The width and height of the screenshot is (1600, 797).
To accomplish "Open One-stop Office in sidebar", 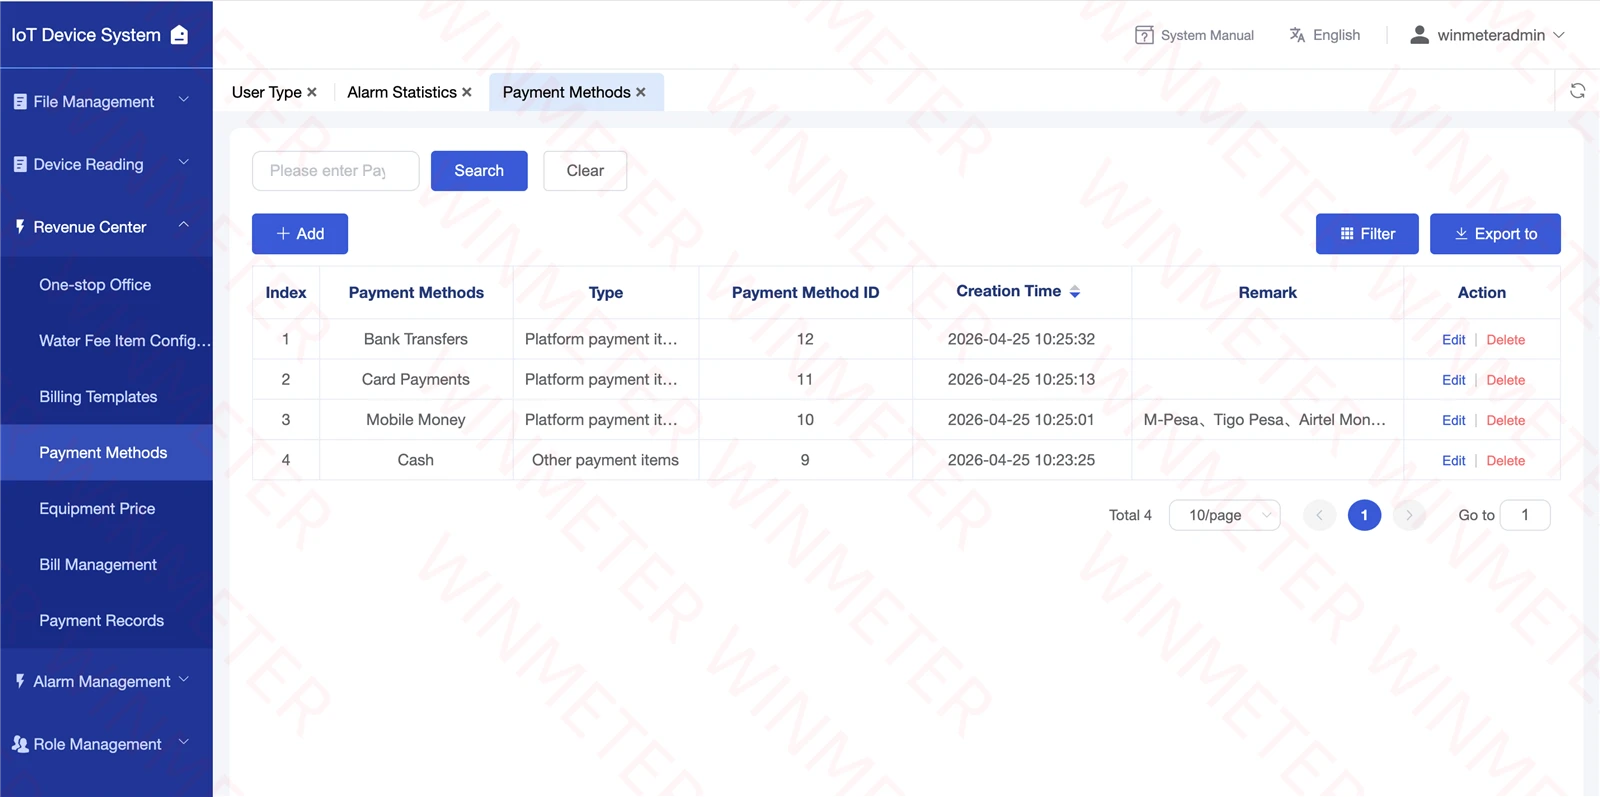I will (x=106, y=285).
